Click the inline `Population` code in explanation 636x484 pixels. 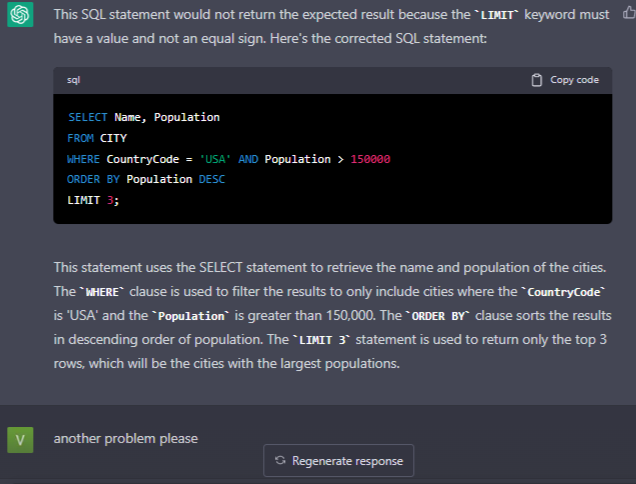click(191, 316)
